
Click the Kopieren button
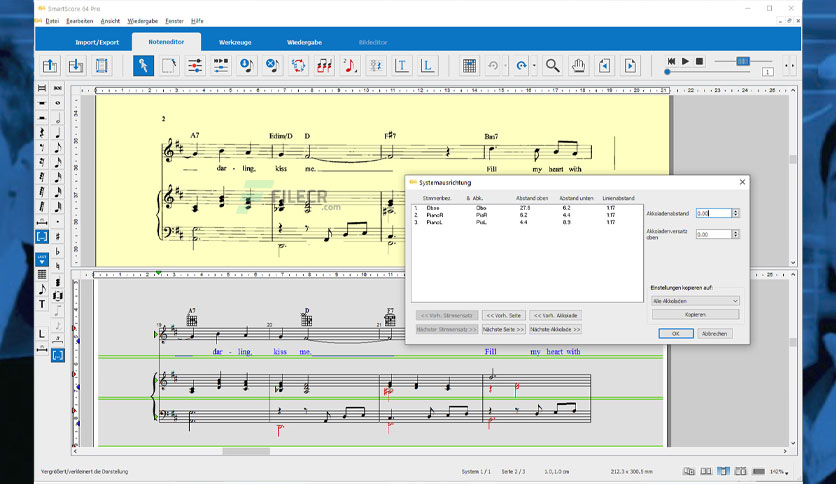(695, 314)
